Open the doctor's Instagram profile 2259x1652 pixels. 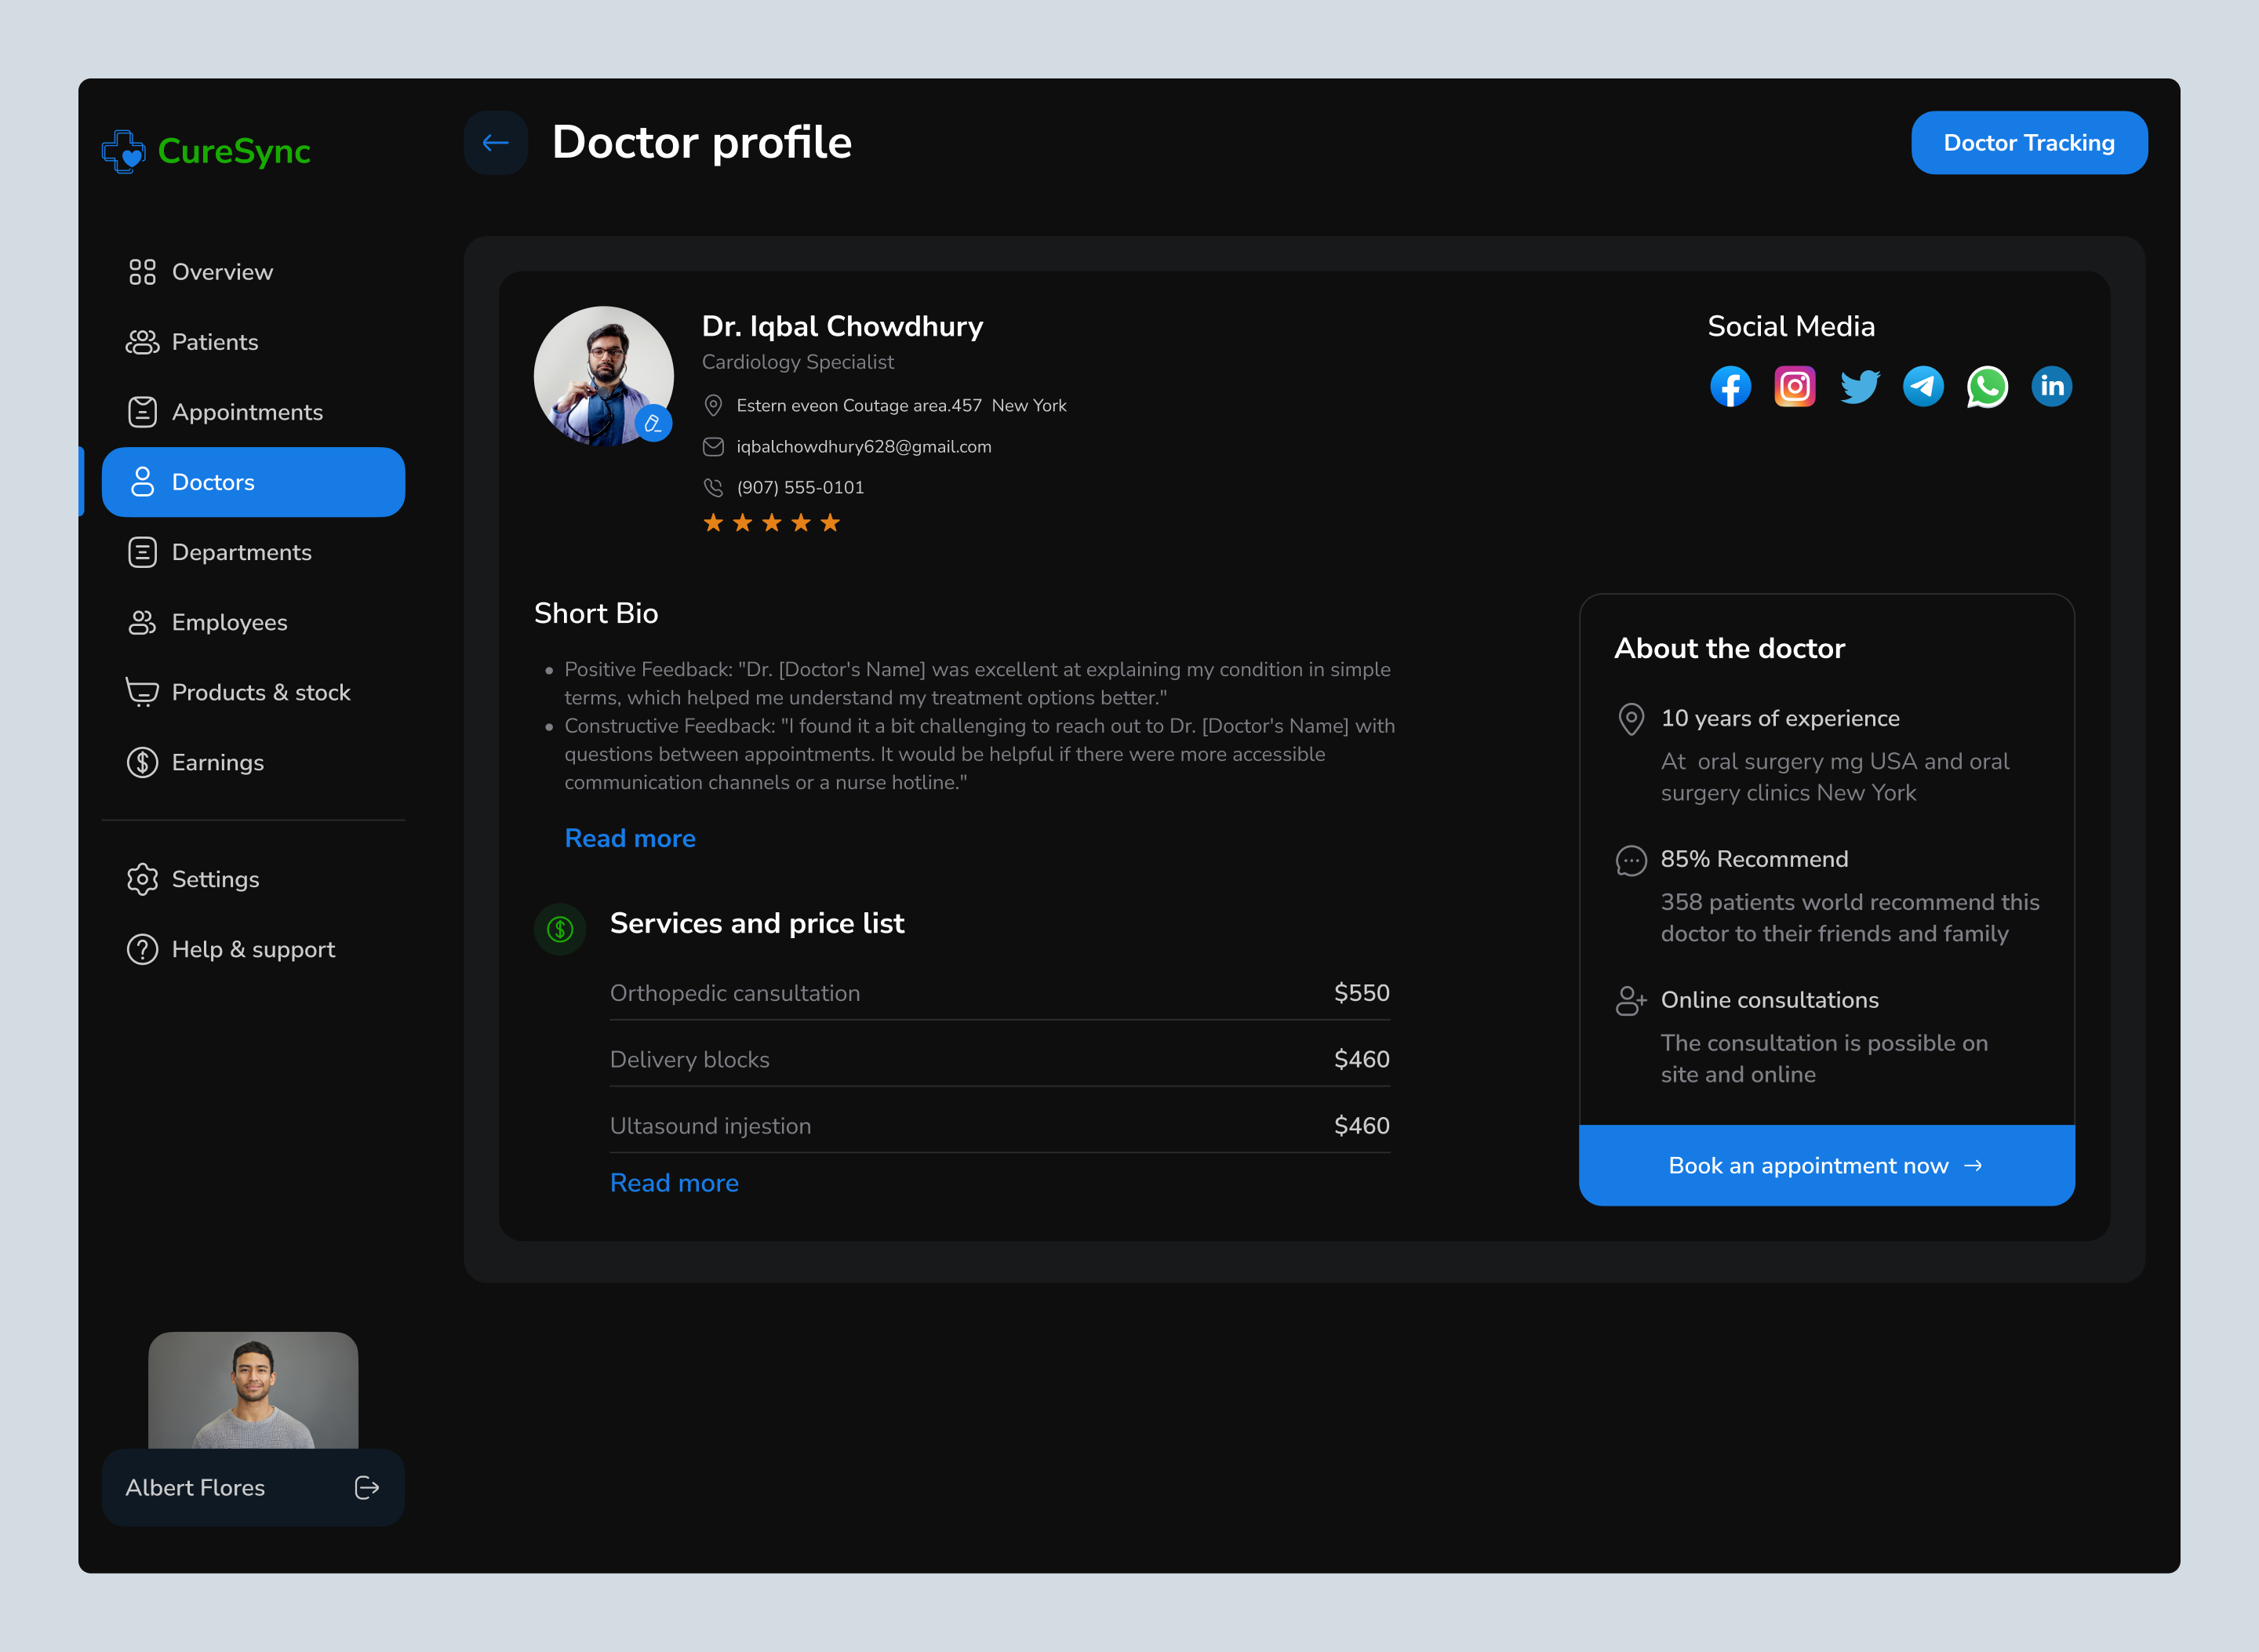click(x=1794, y=386)
